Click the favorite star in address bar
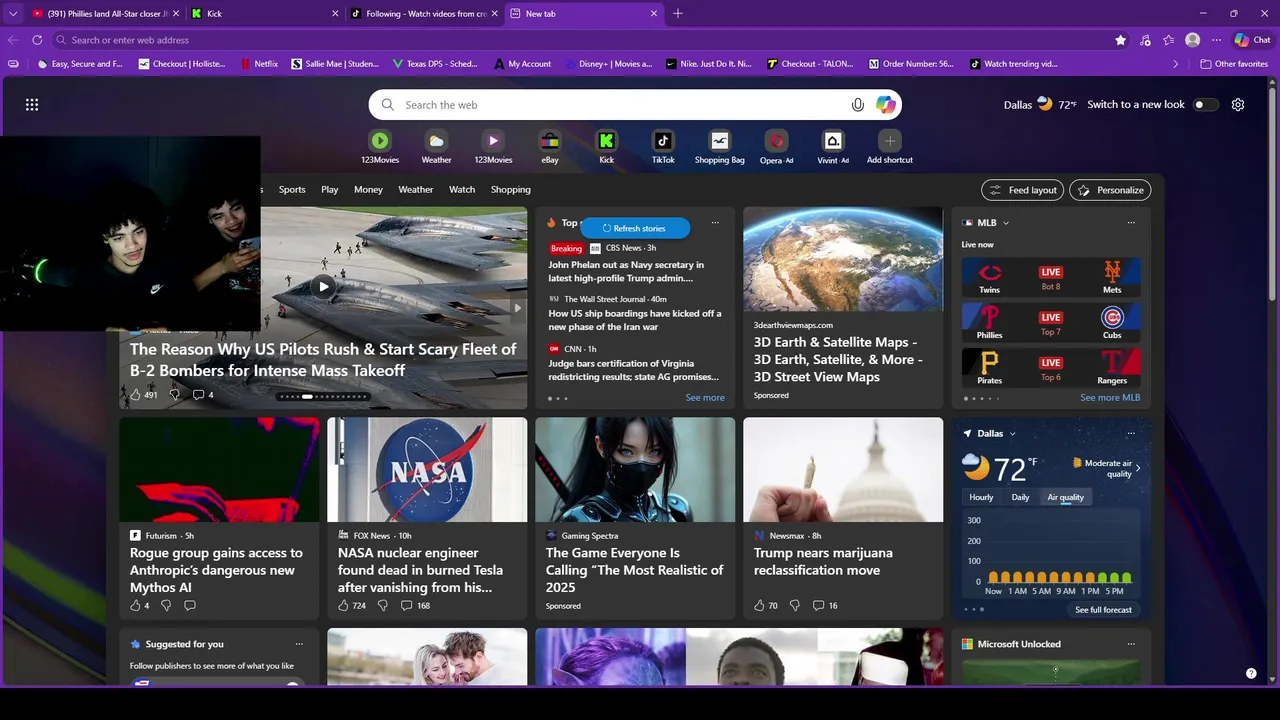Viewport: 1280px width, 720px height. coord(1121,40)
